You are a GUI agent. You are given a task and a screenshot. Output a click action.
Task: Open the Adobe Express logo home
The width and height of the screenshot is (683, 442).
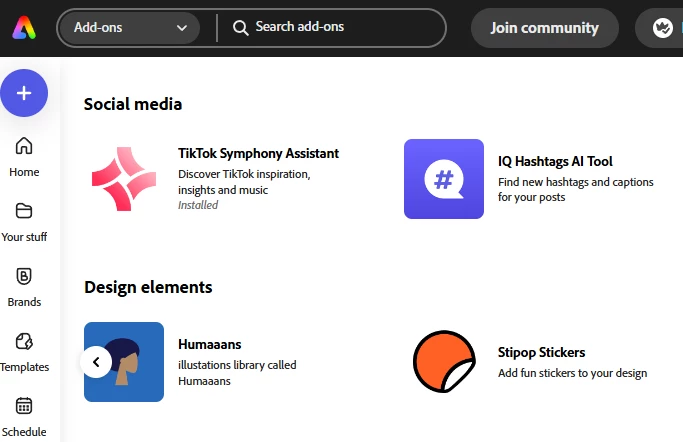click(24, 27)
